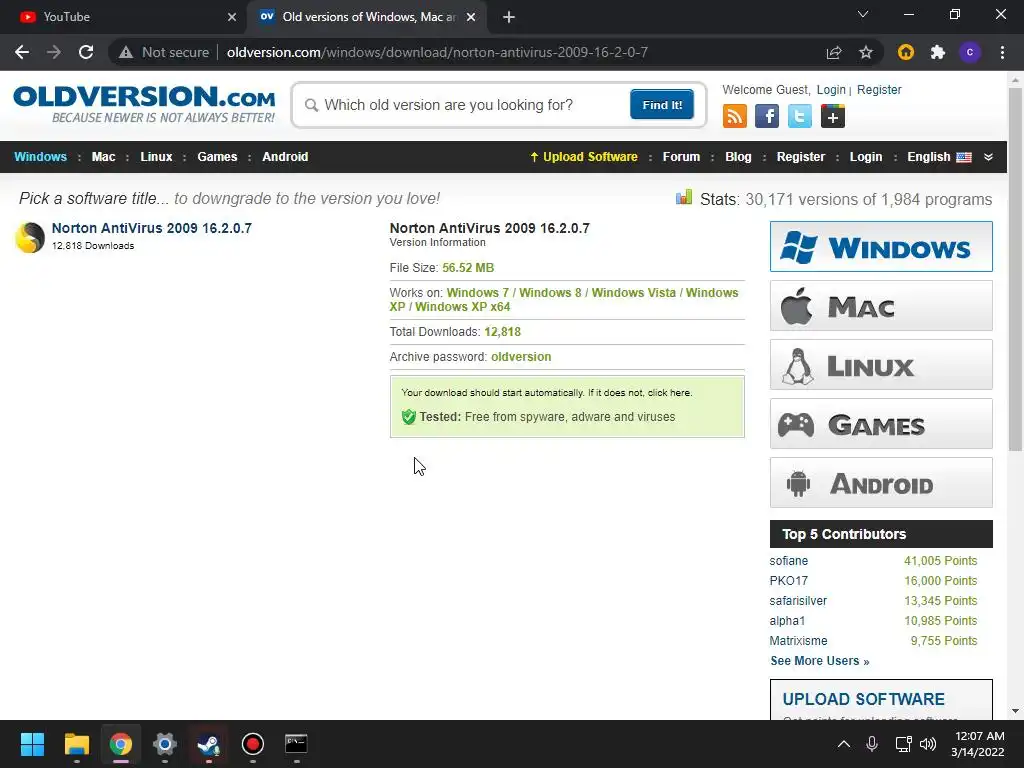This screenshot has width=1024, height=768.
Task: Click the Norton AntiVirus yellow logo icon
Action: tap(29, 237)
